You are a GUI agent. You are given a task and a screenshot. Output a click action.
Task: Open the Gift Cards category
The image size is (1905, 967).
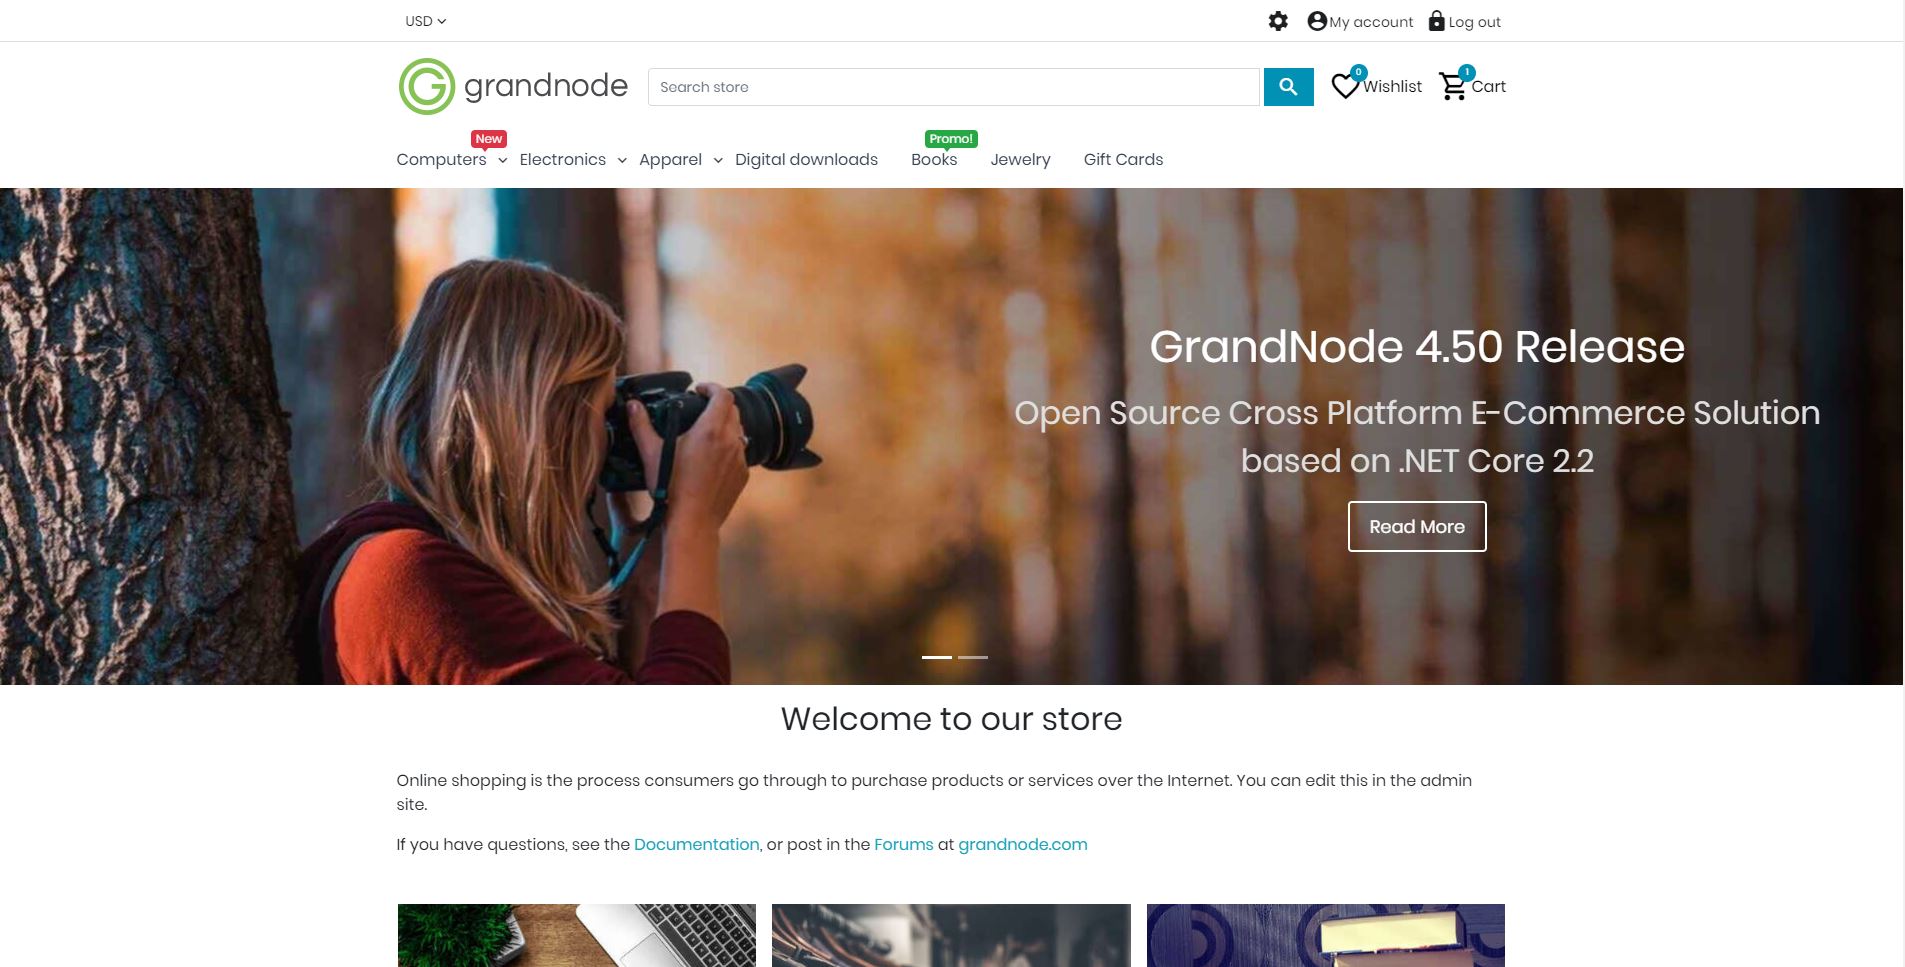1123,159
